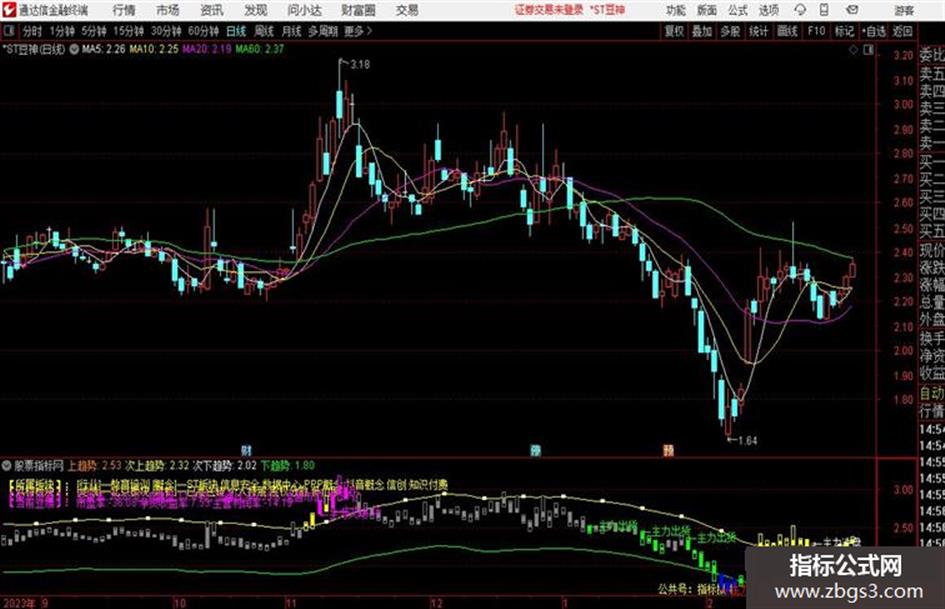945x609 pixels.
Task: Click the 叠加 overlay button
Action: tap(702, 31)
